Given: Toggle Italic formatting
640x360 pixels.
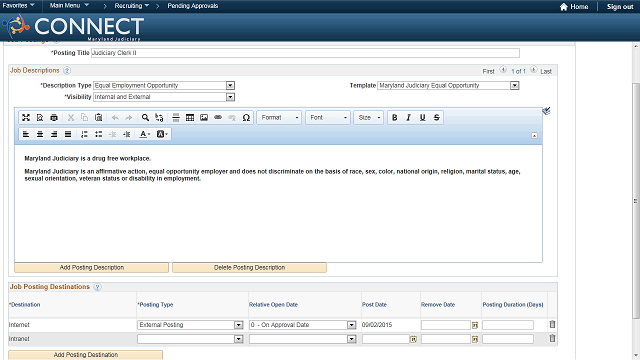Looking at the screenshot, I should pos(408,118).
